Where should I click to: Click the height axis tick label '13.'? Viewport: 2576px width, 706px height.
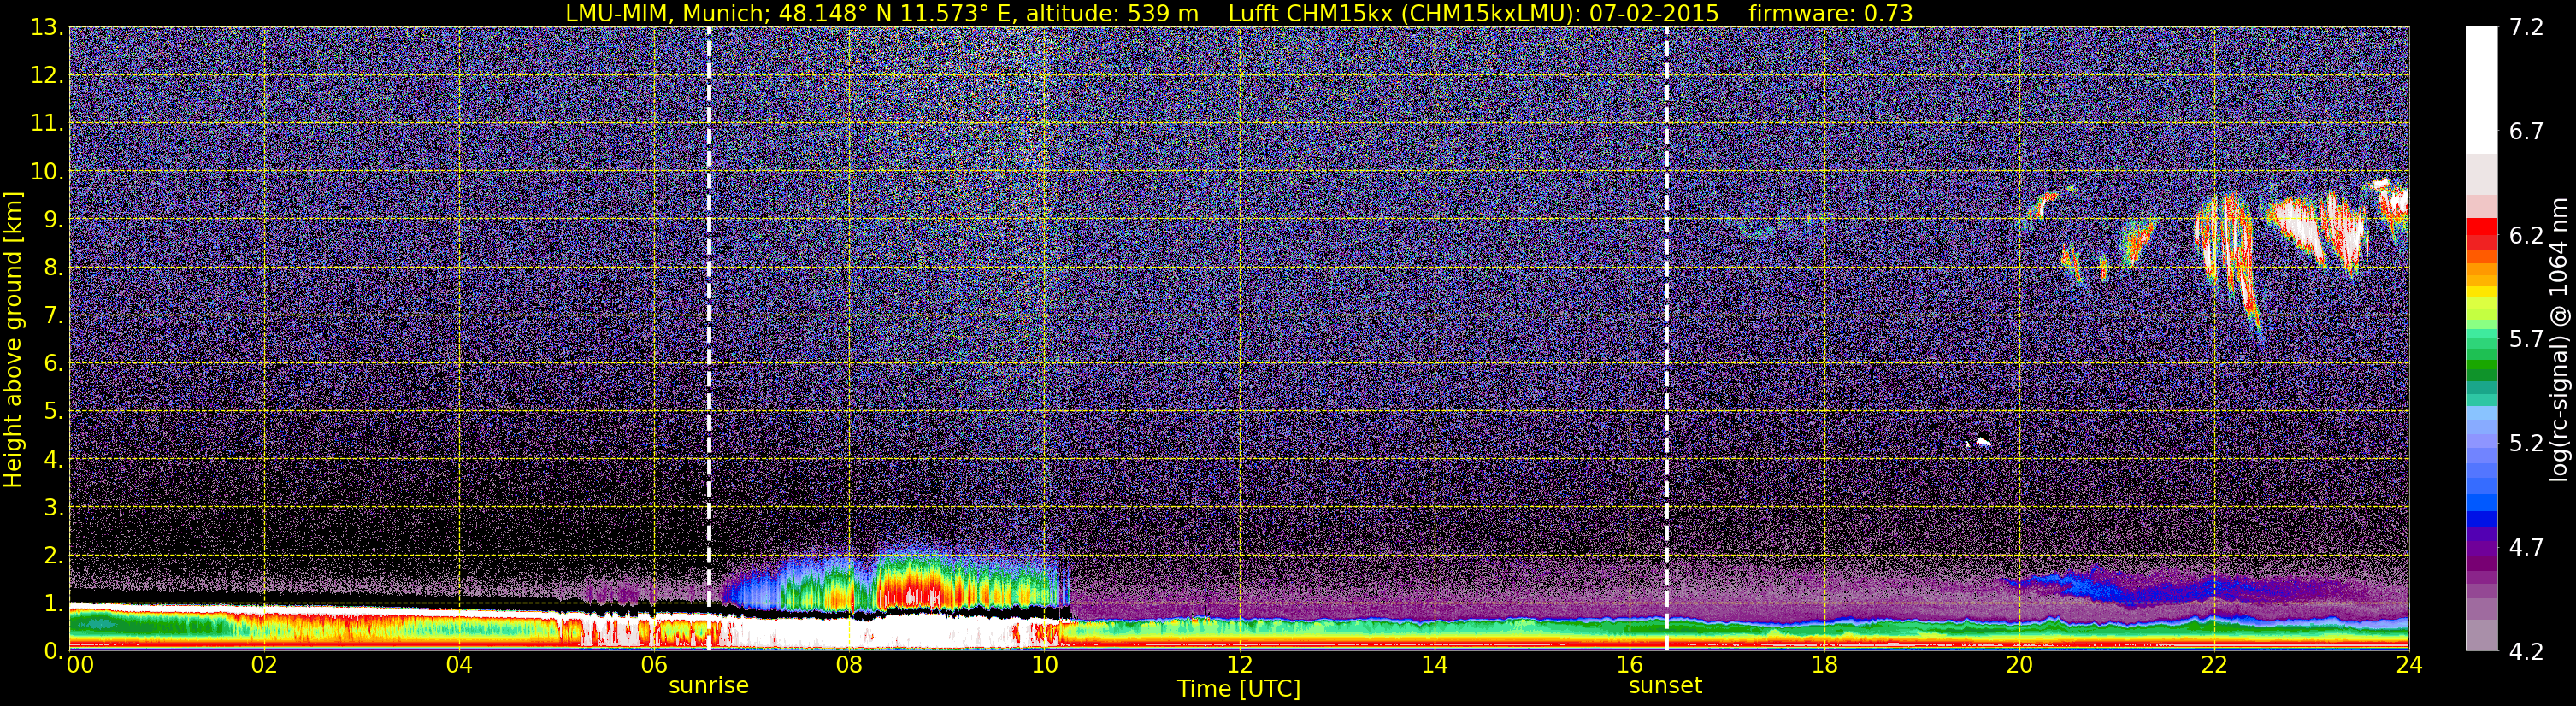tap(46, 28)
